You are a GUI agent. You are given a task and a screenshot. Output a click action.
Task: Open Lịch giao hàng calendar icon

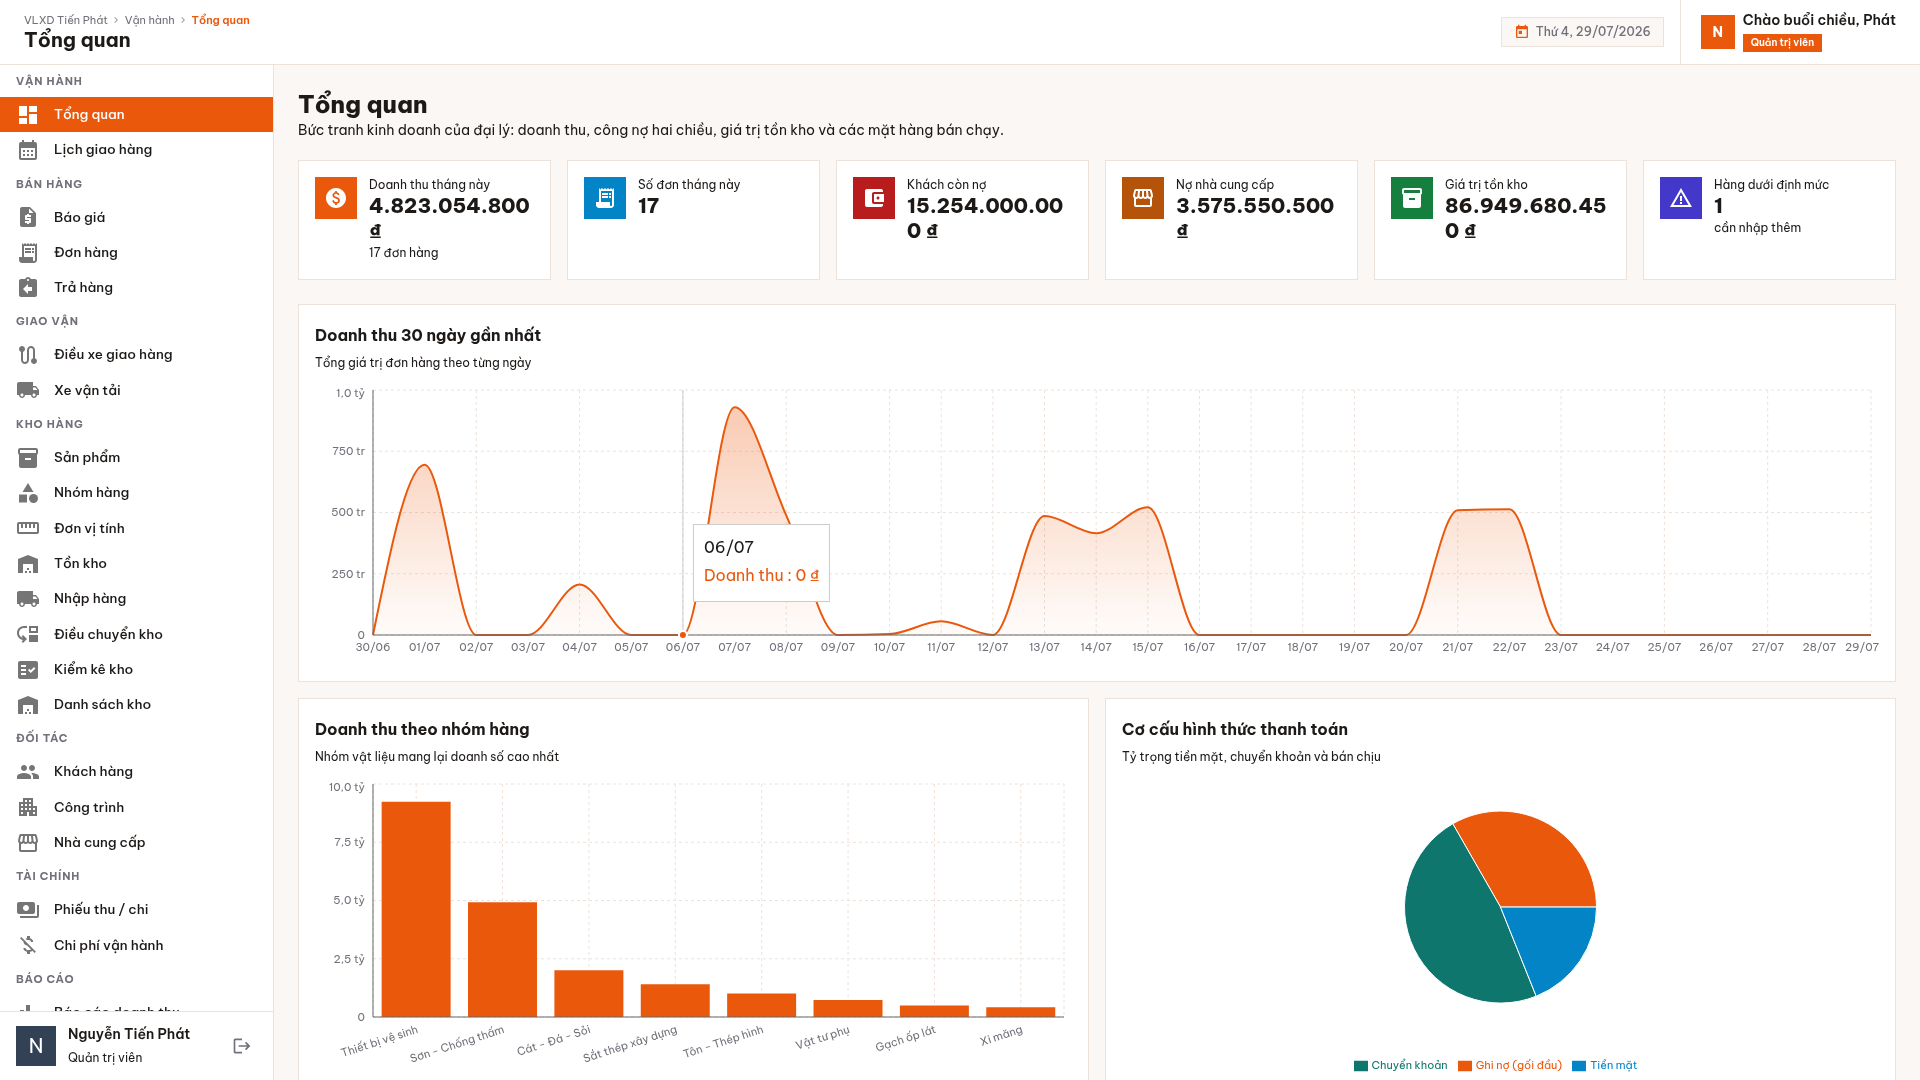click(x=28, y=150)
